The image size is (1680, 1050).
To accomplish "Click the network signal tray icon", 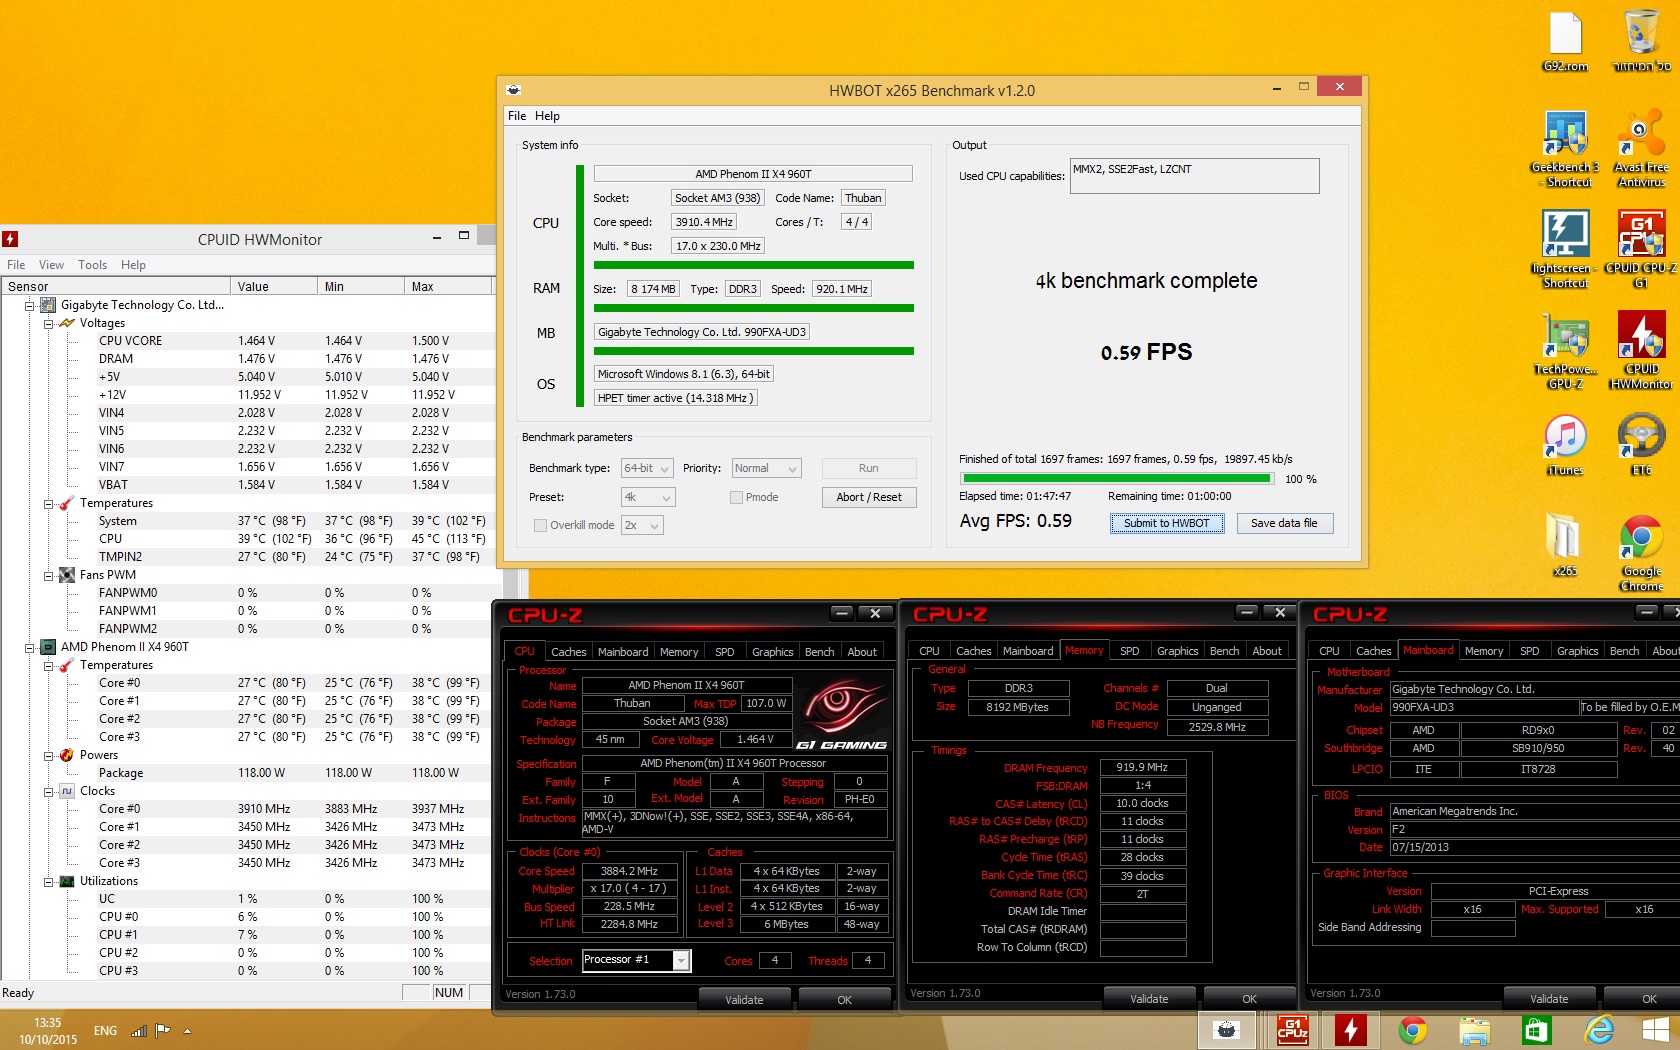I will (x=138, y=1030).
